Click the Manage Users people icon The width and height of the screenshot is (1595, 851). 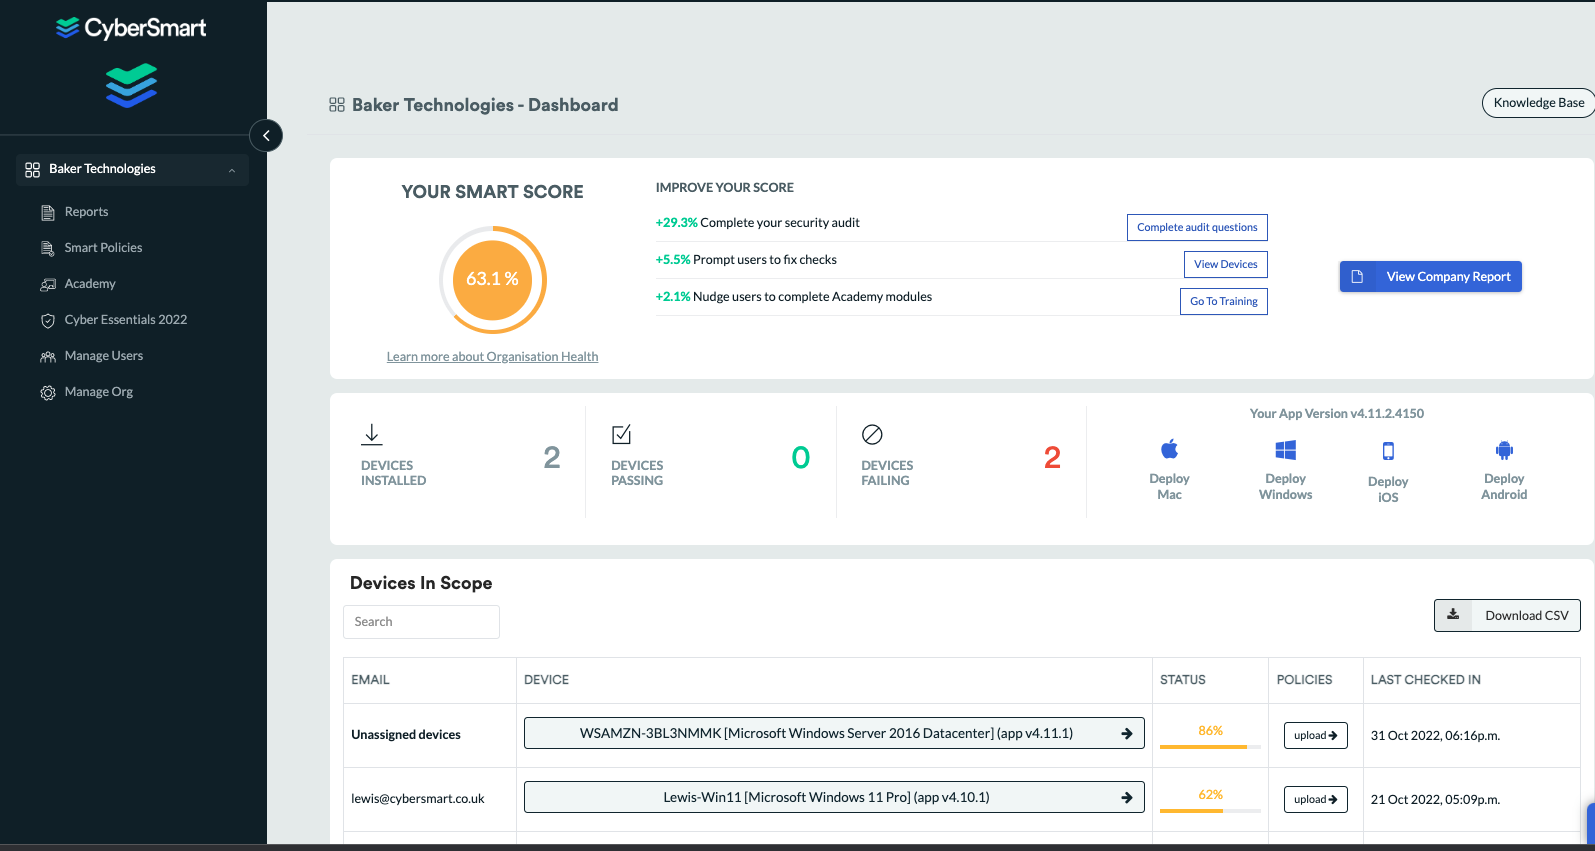(x=48, y=356)
